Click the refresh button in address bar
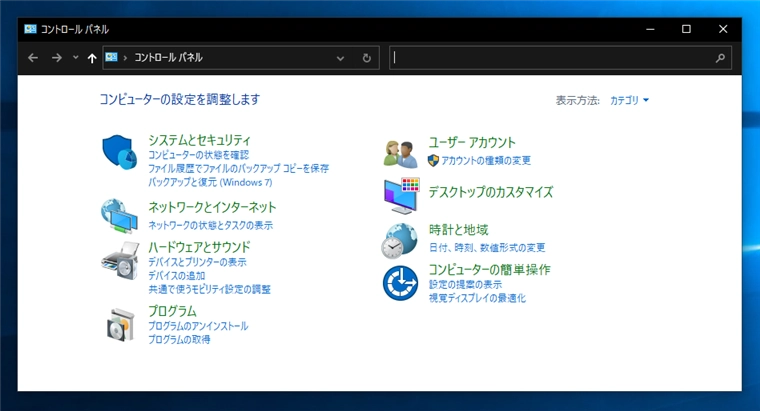The image size is (760, 411). pyautogui.click(x=367, y=58)
